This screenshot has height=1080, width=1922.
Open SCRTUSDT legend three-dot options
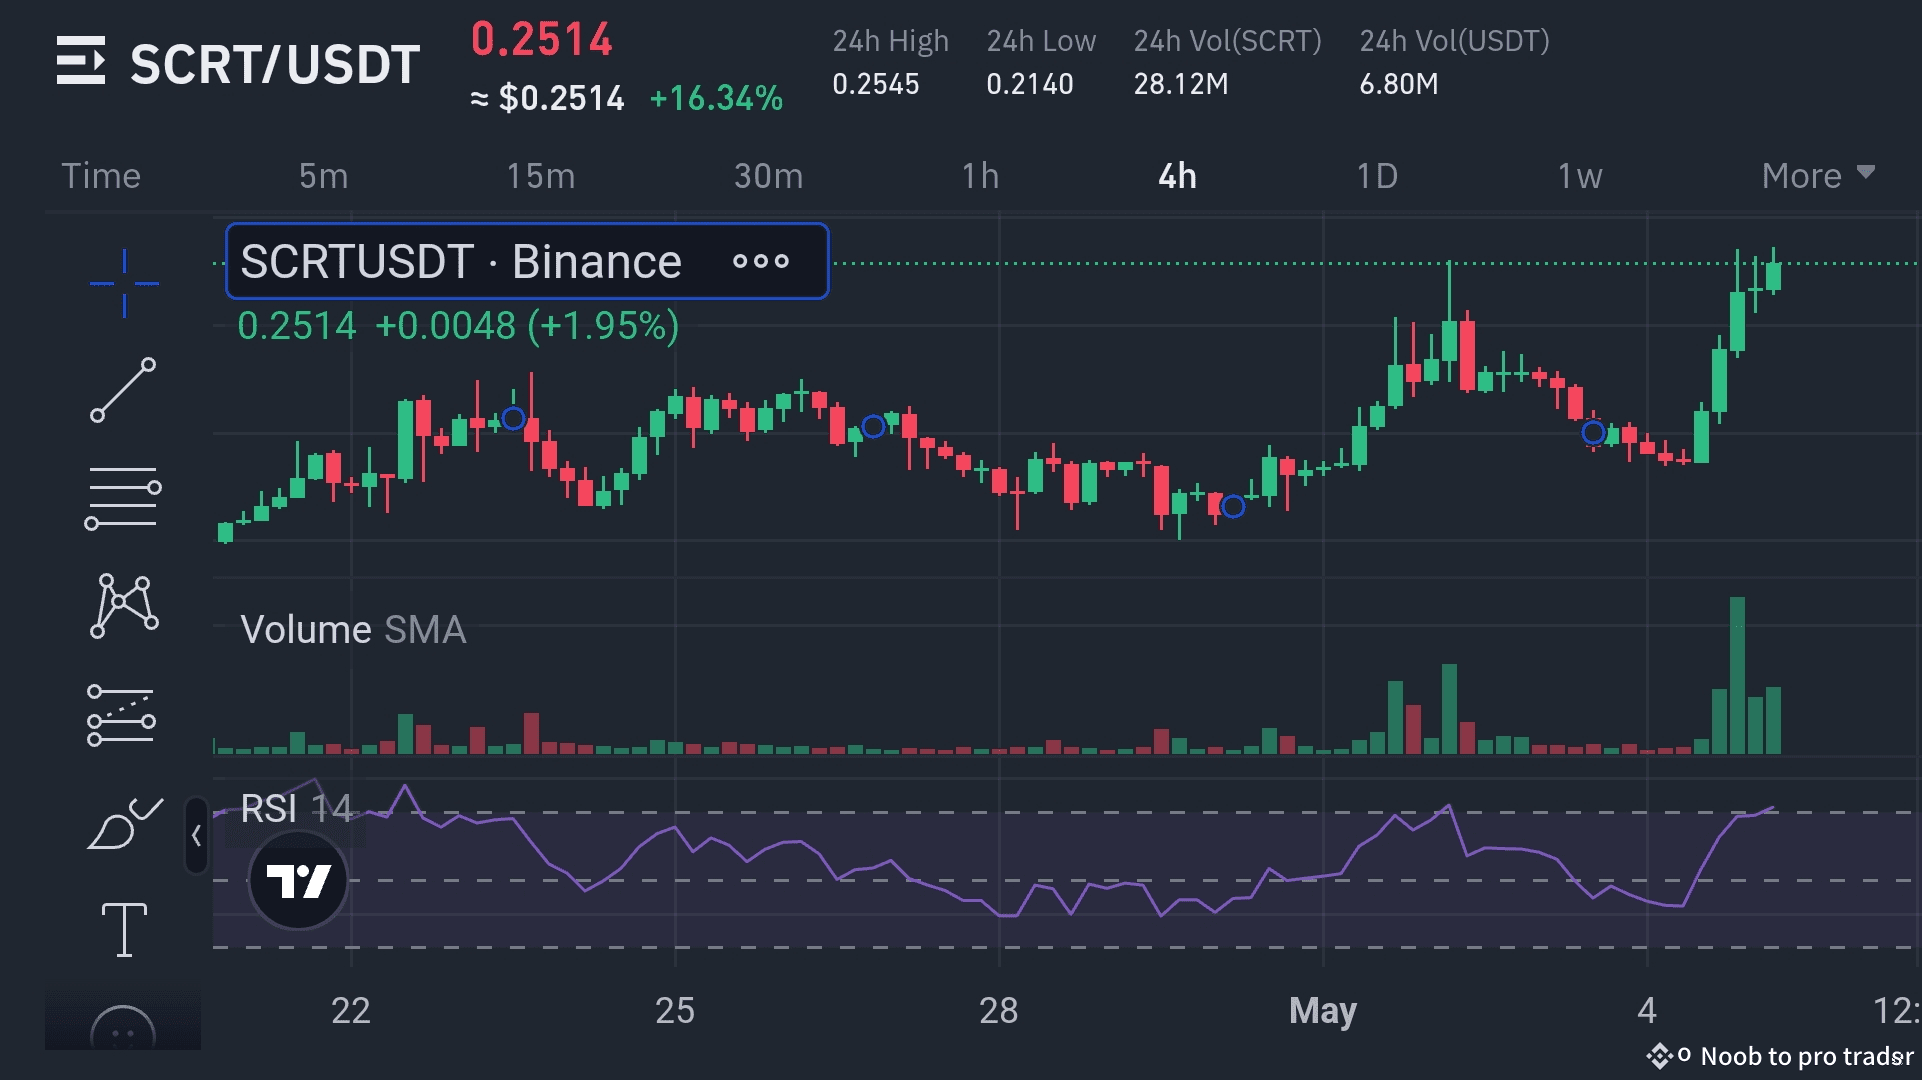(760, 262)
